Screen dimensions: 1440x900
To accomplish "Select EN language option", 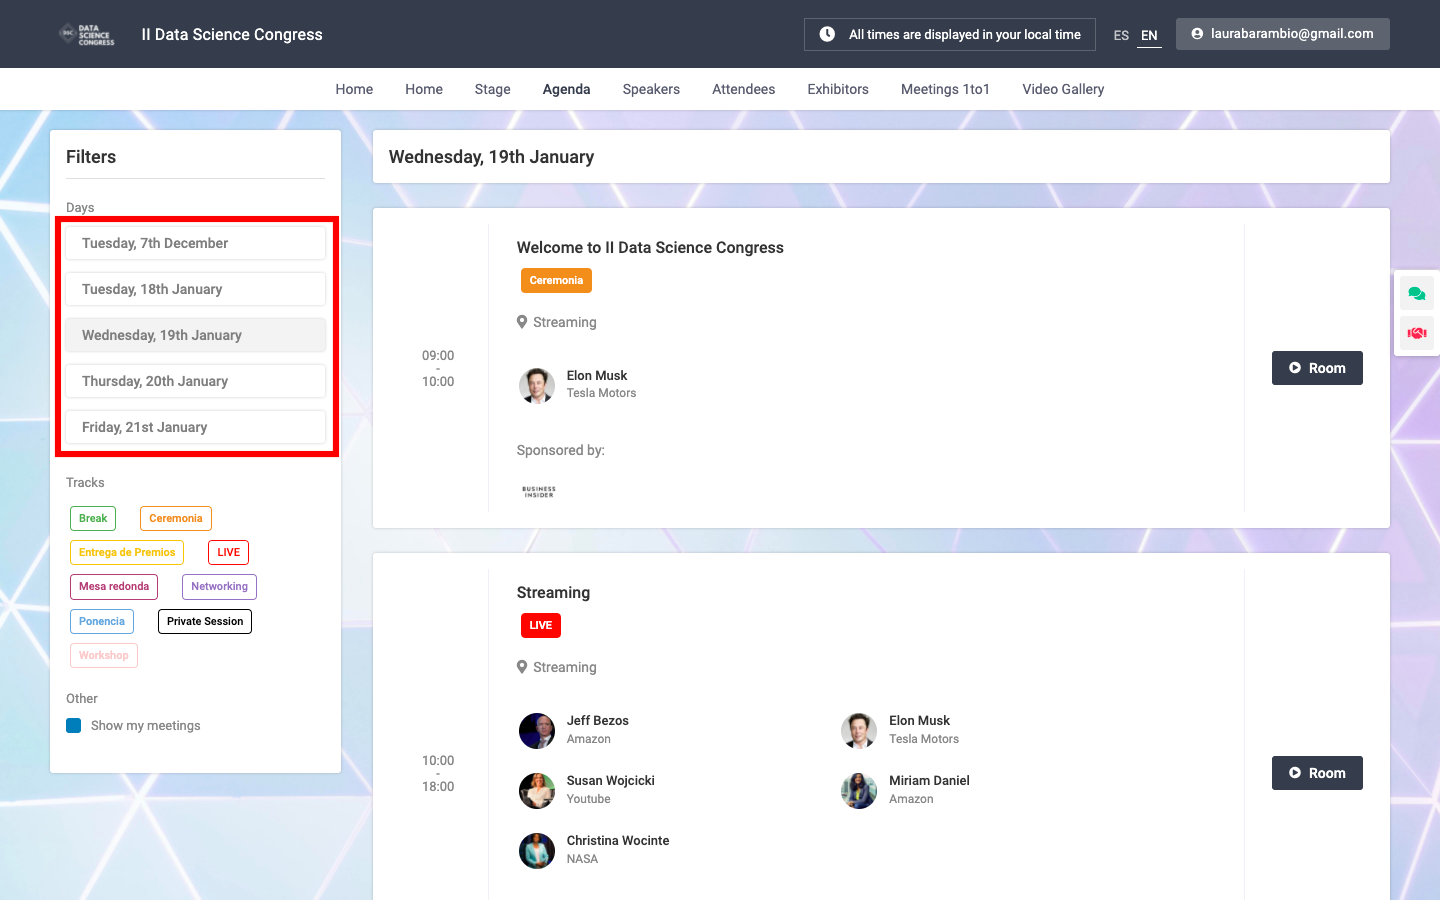I will point(1149,35).
